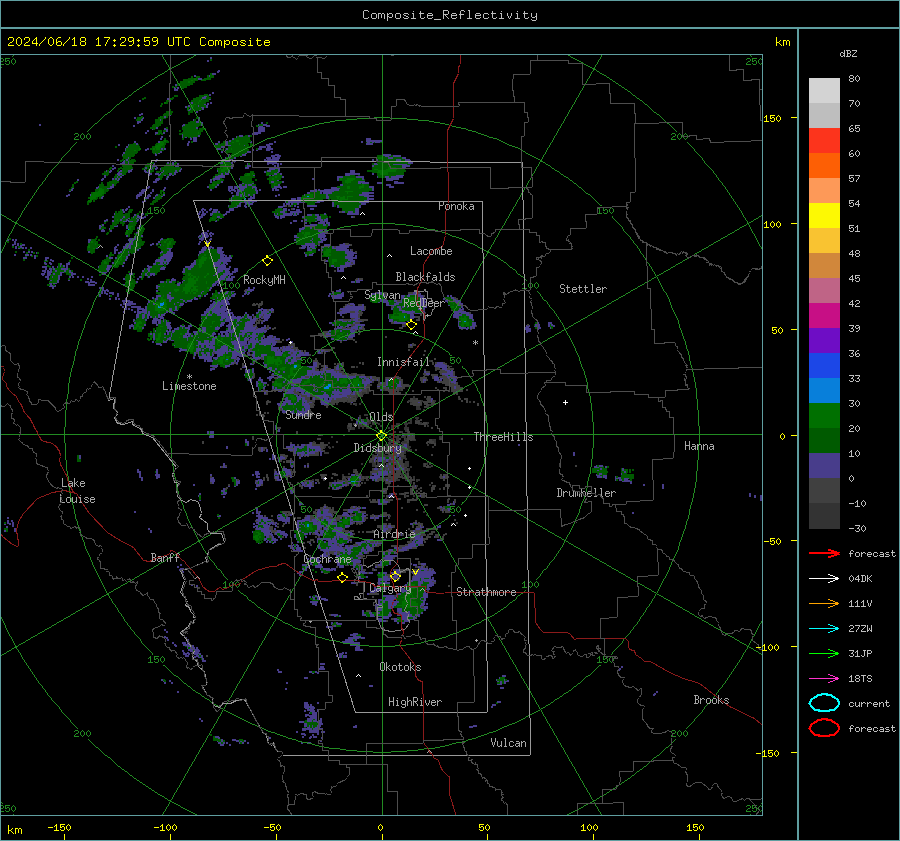Click the yellow diamond marker above Calgary label
The image size is (900, 841).
pos(395,576)
